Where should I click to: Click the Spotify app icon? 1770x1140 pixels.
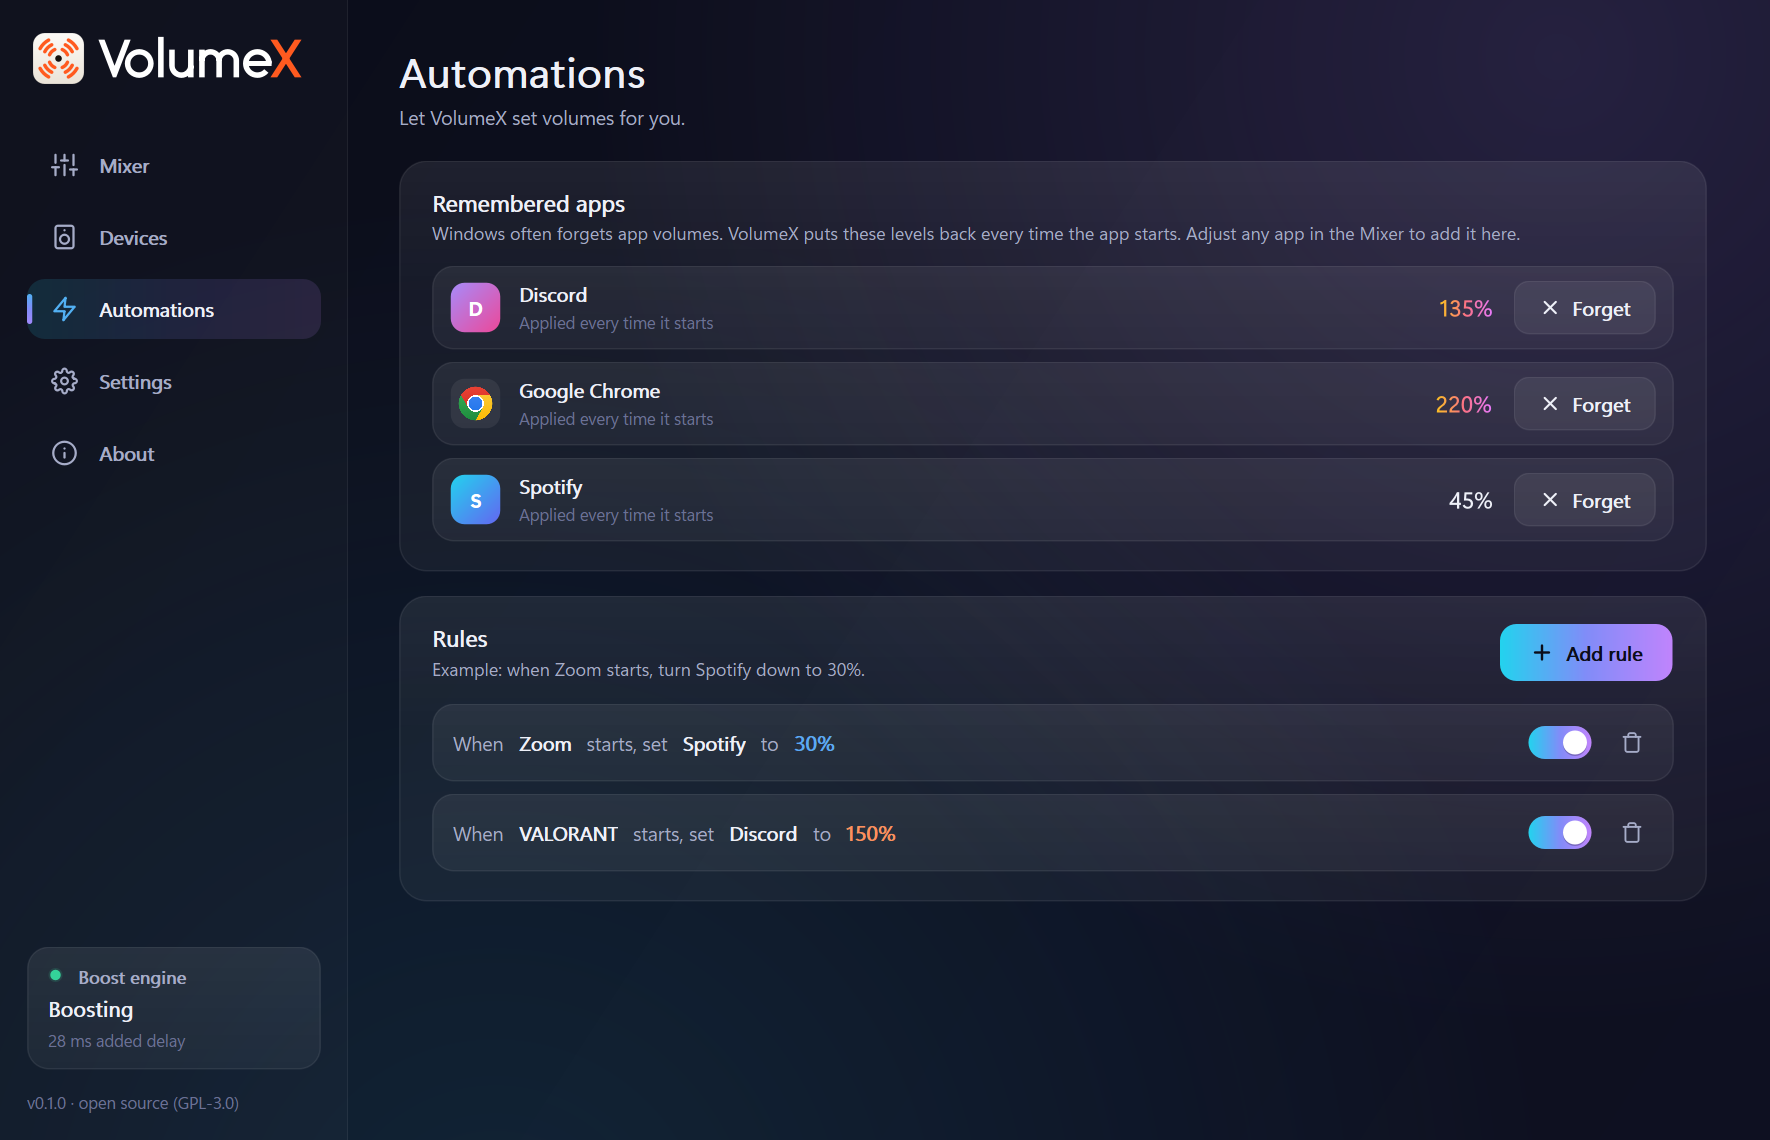(x=476, y=500)
